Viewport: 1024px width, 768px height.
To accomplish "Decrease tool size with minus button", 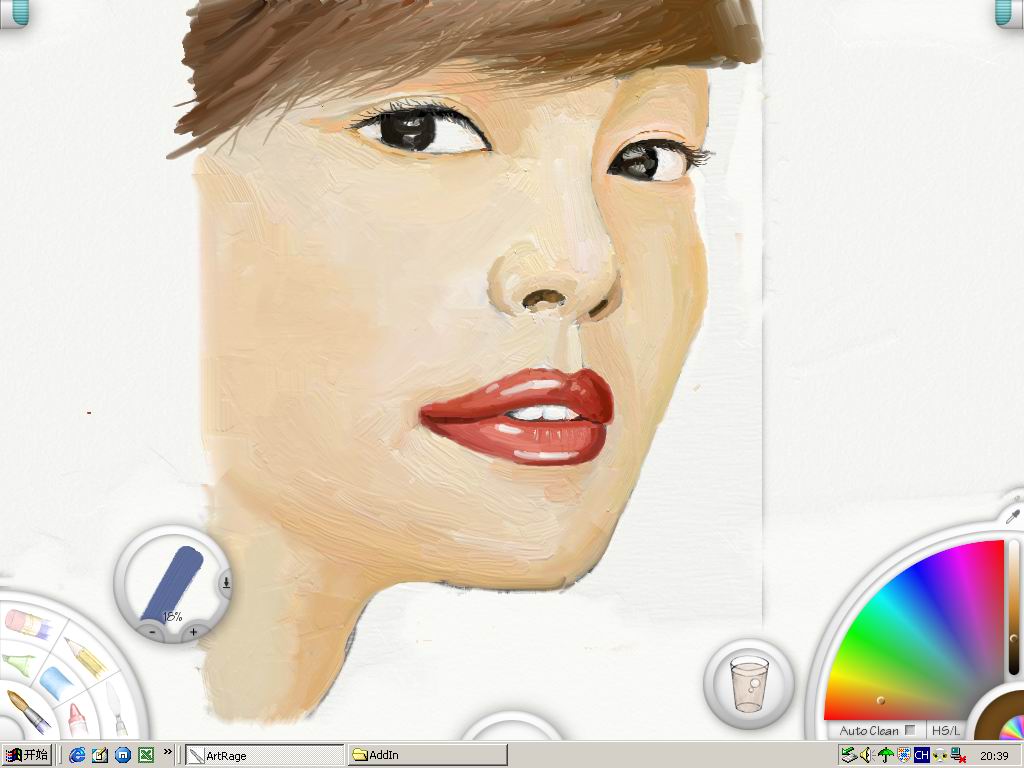I will click(152, 632).
